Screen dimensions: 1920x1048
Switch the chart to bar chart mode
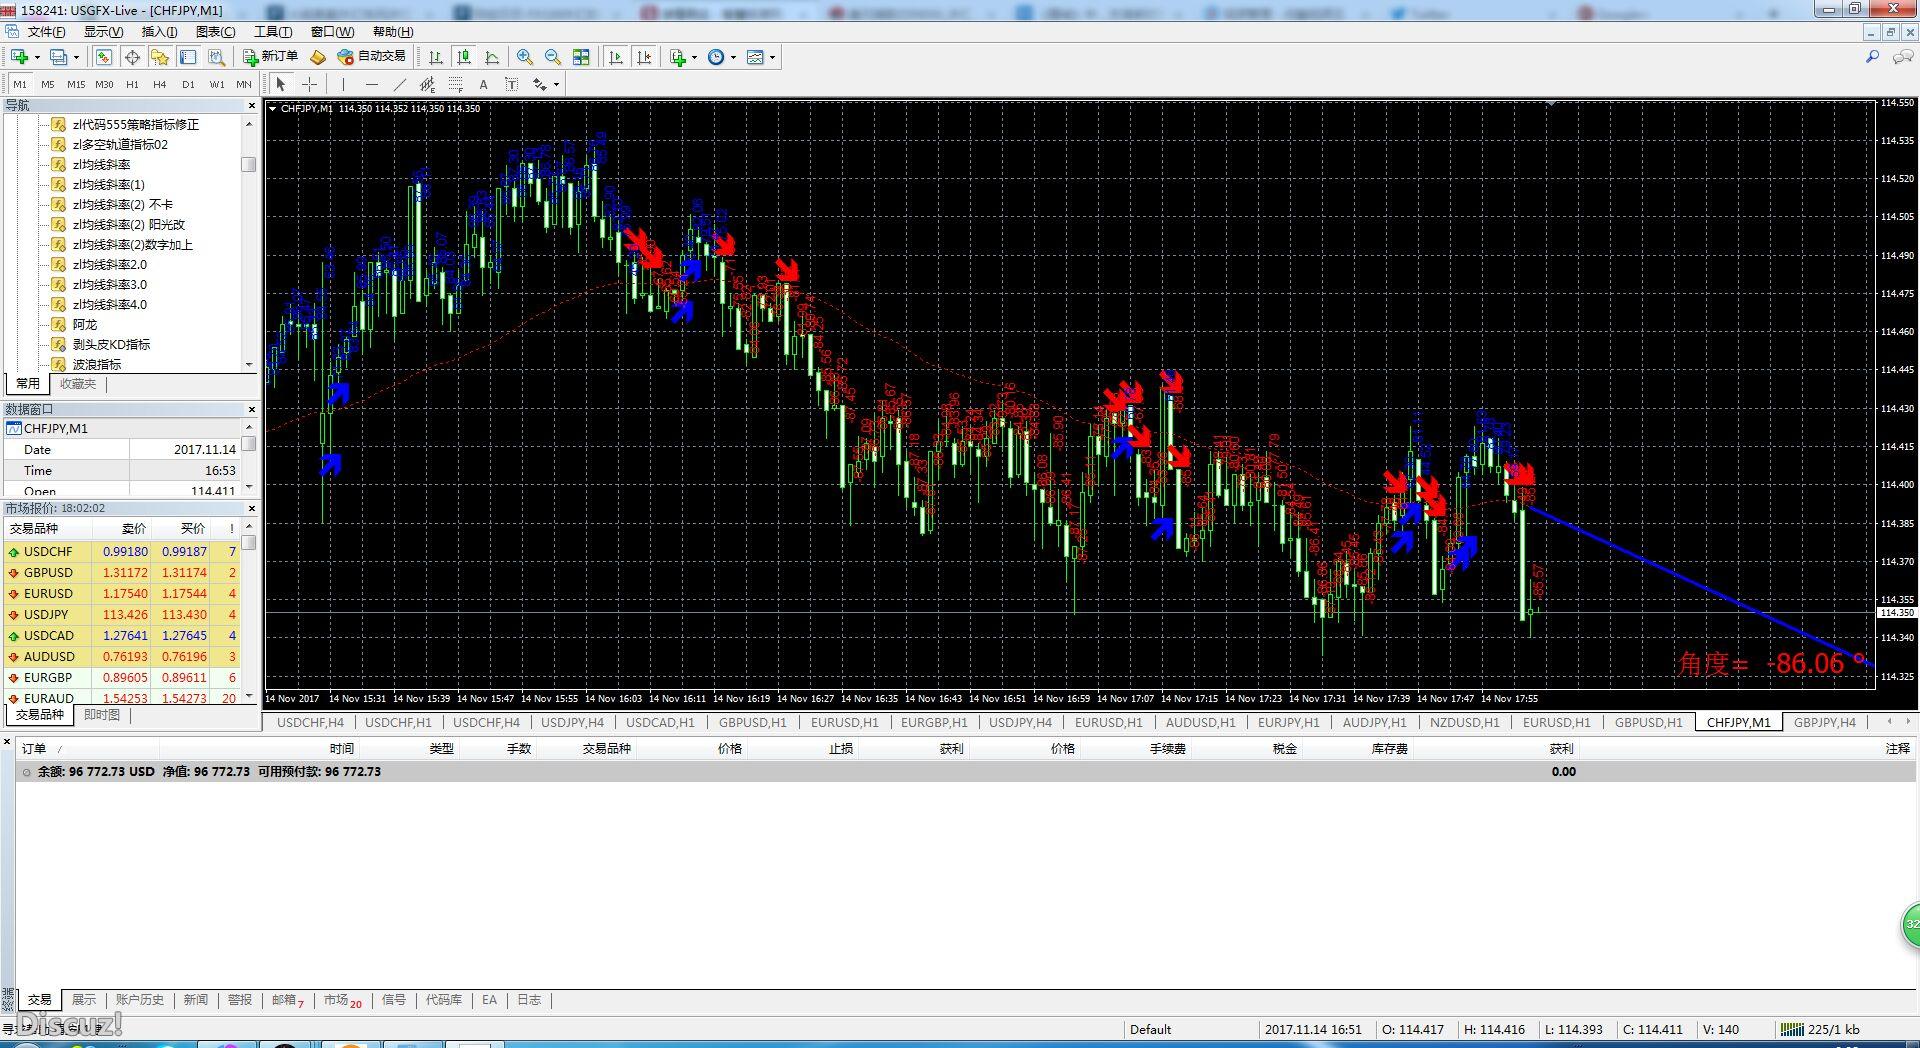435,57
